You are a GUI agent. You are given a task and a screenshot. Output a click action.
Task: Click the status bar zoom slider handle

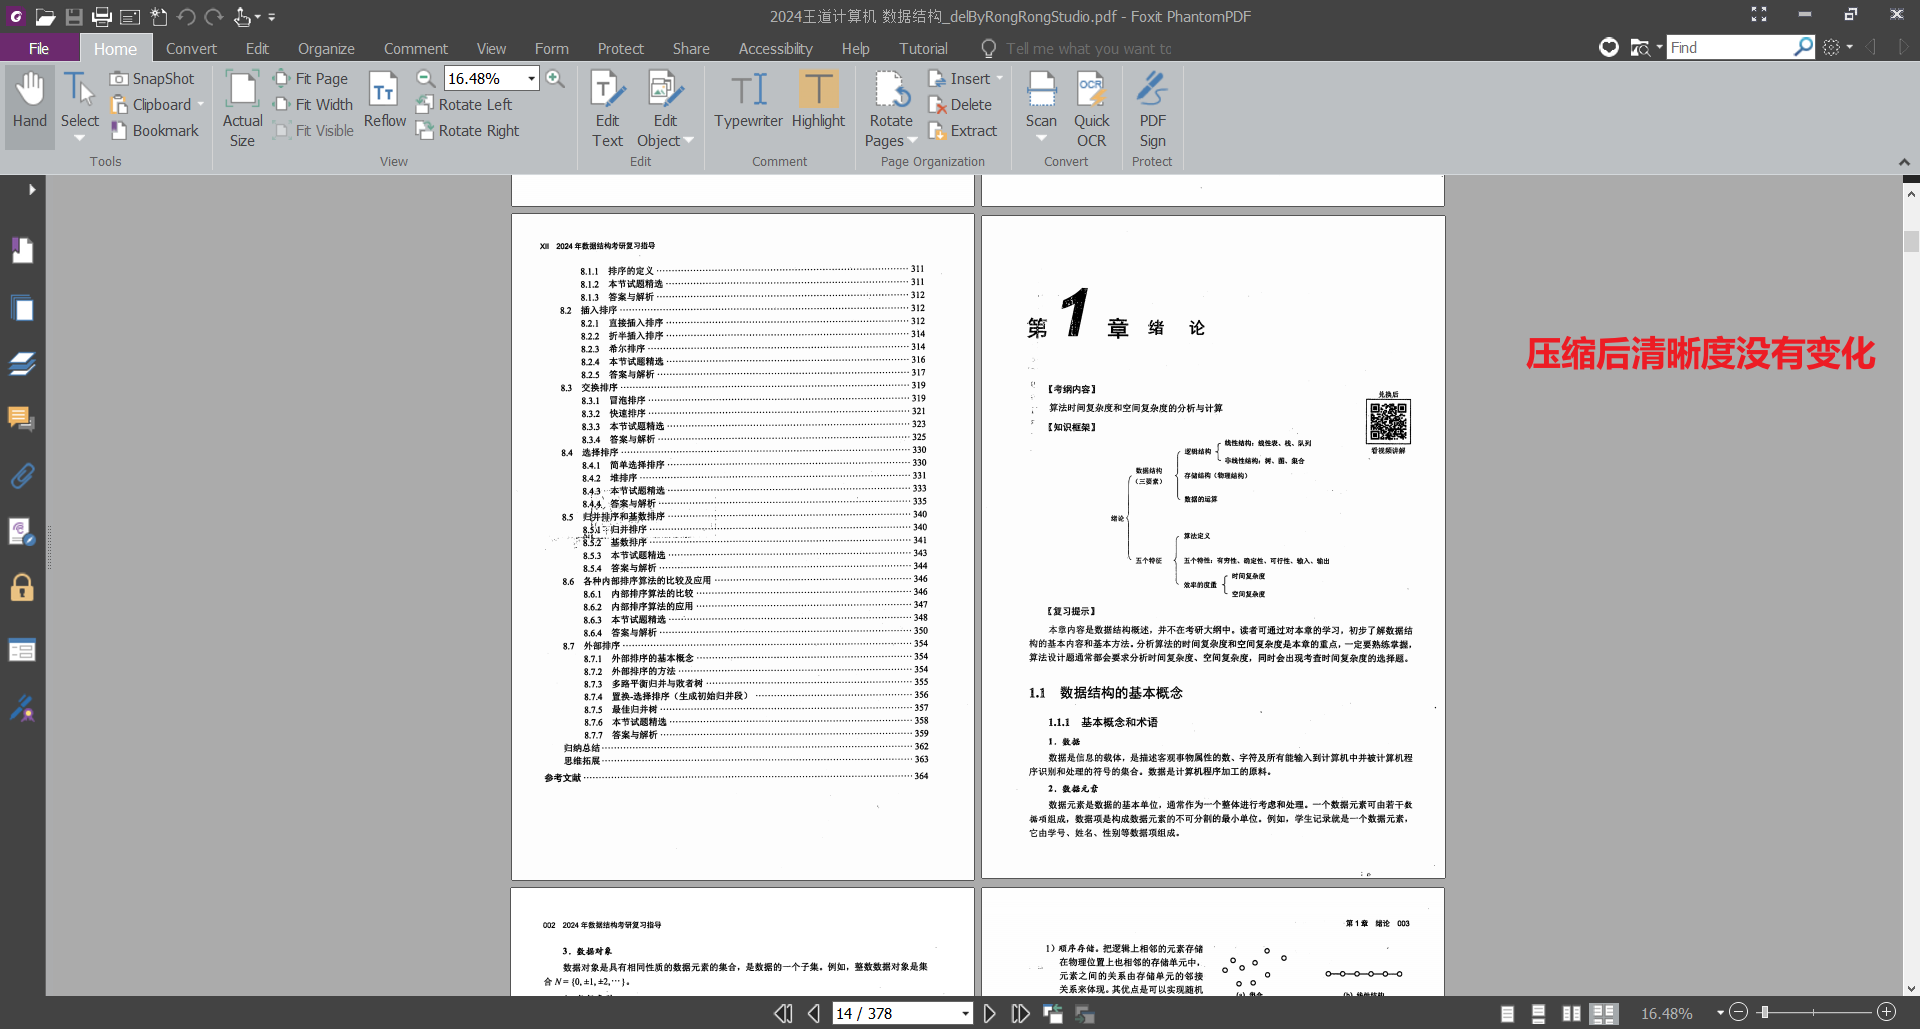click(x=1765, y=1013)
